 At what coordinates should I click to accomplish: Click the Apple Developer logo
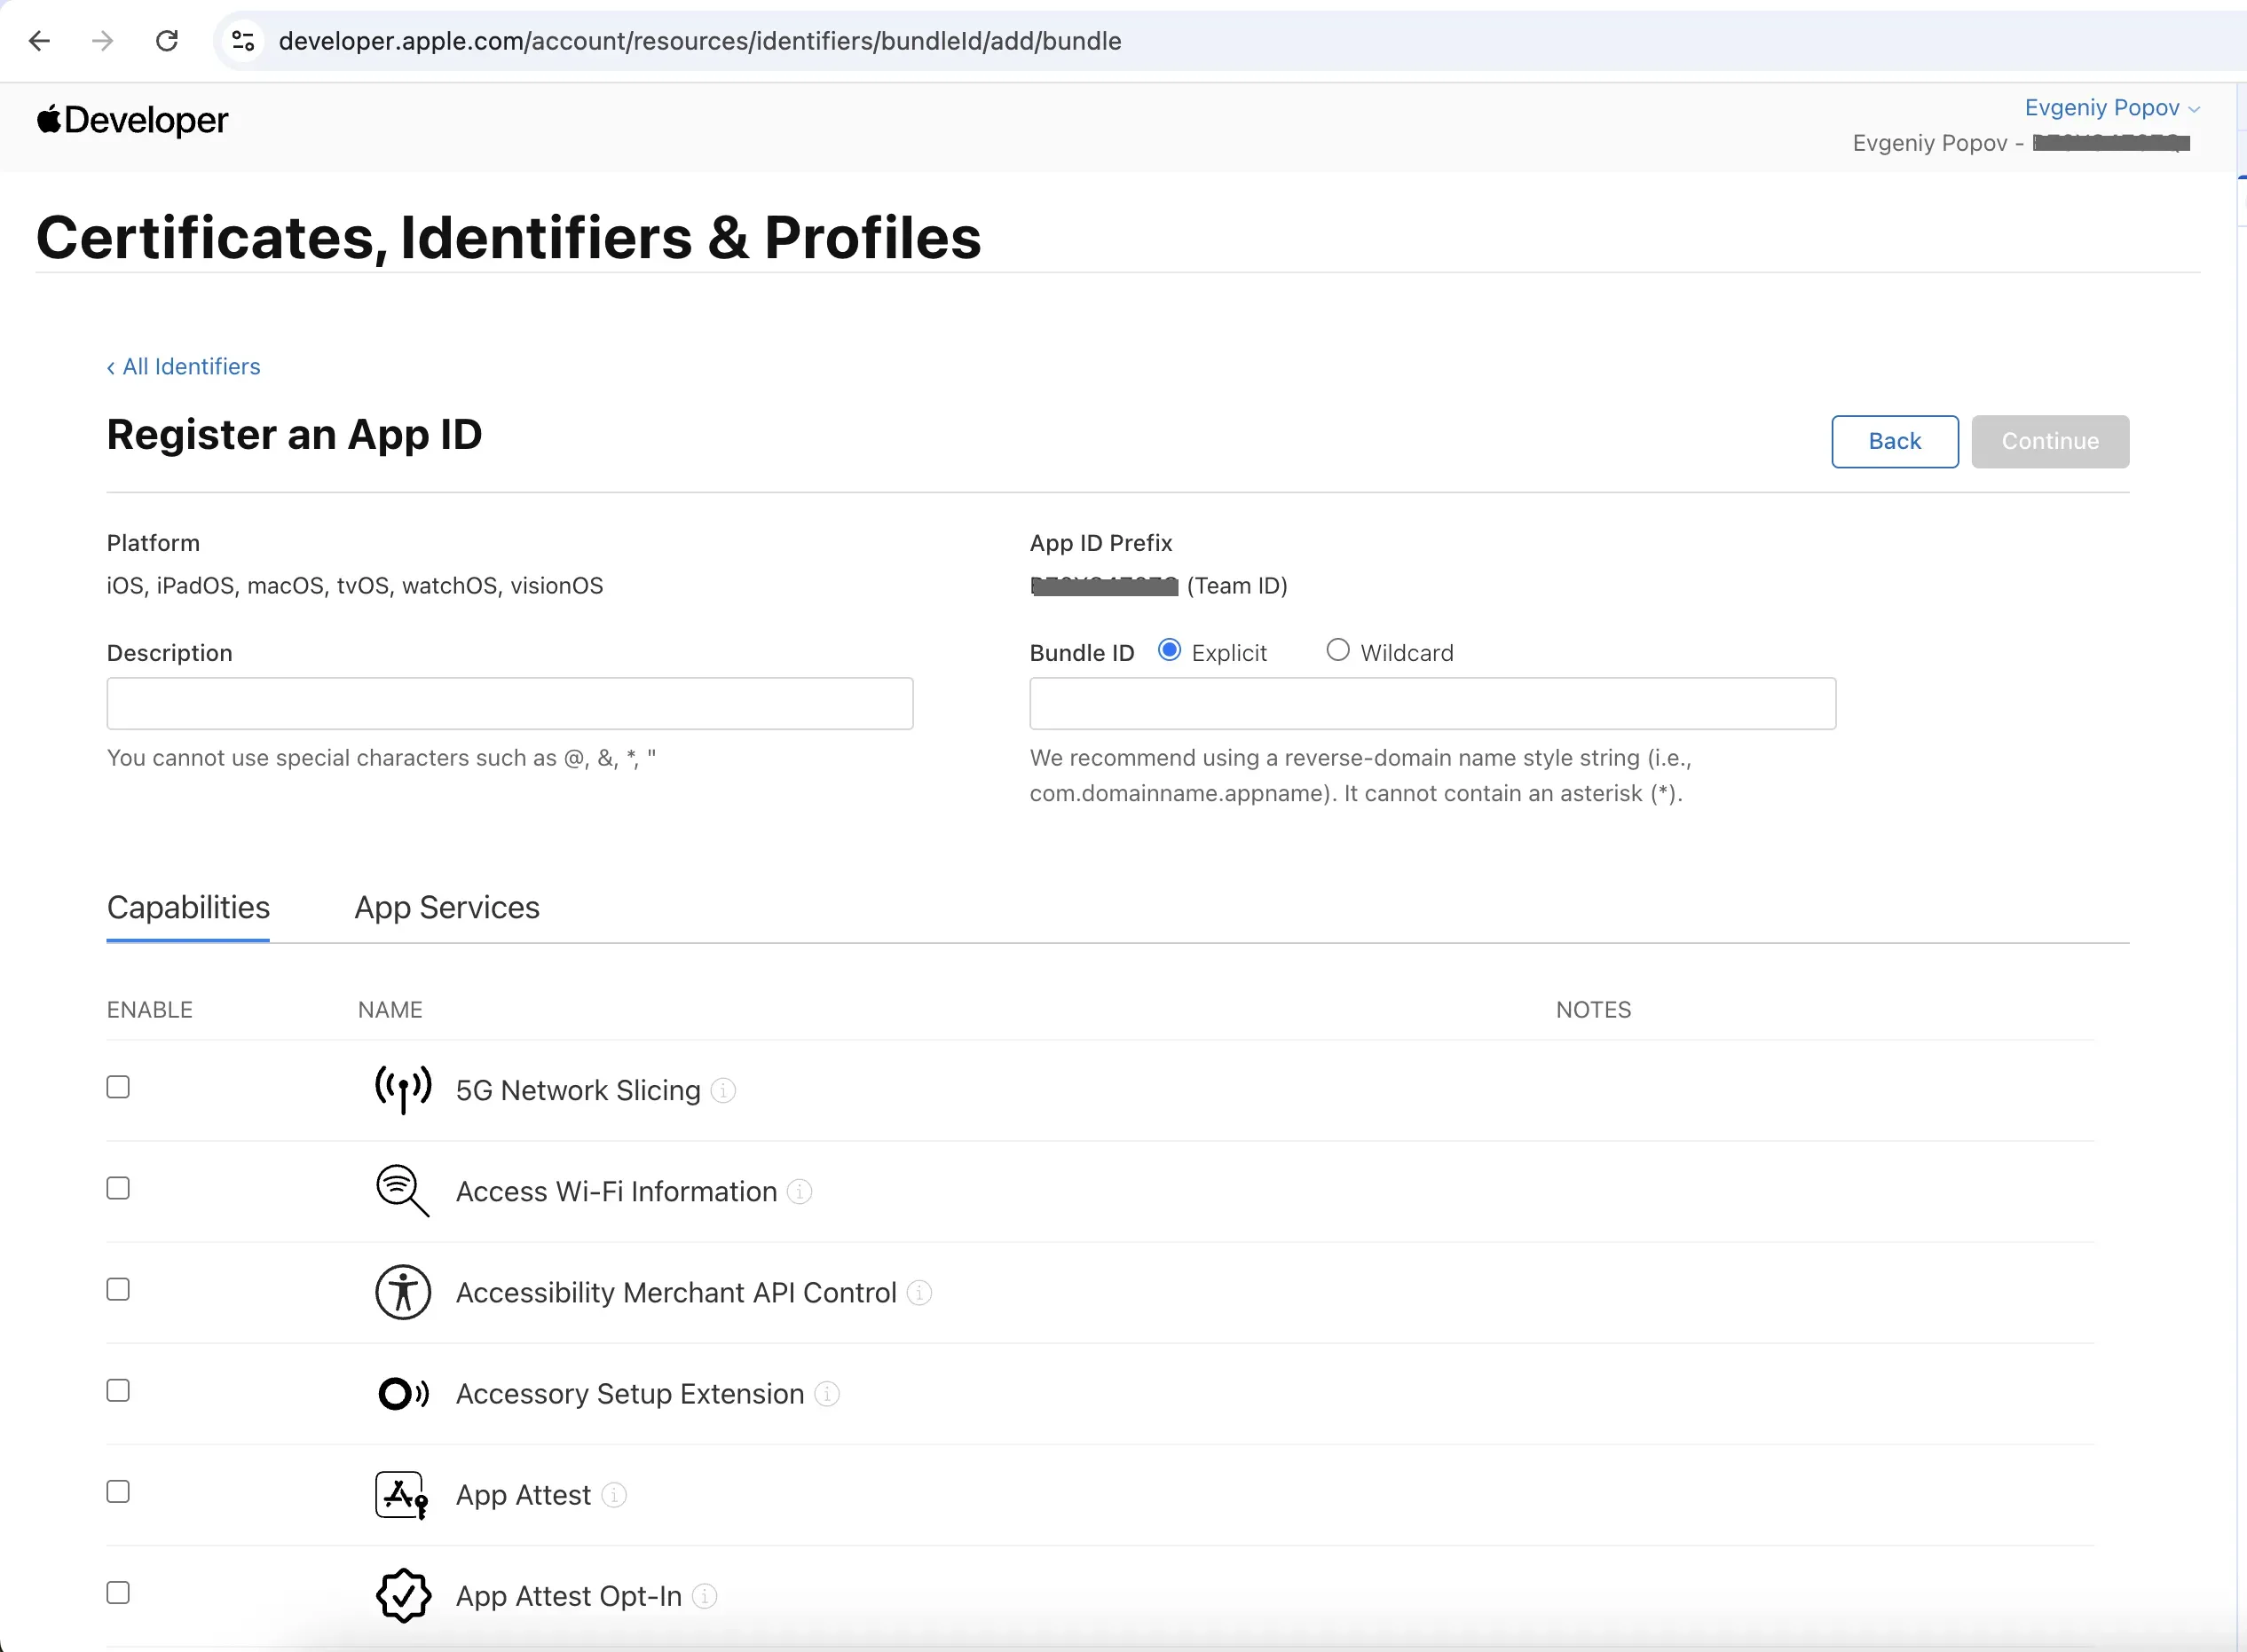point(132,120)
